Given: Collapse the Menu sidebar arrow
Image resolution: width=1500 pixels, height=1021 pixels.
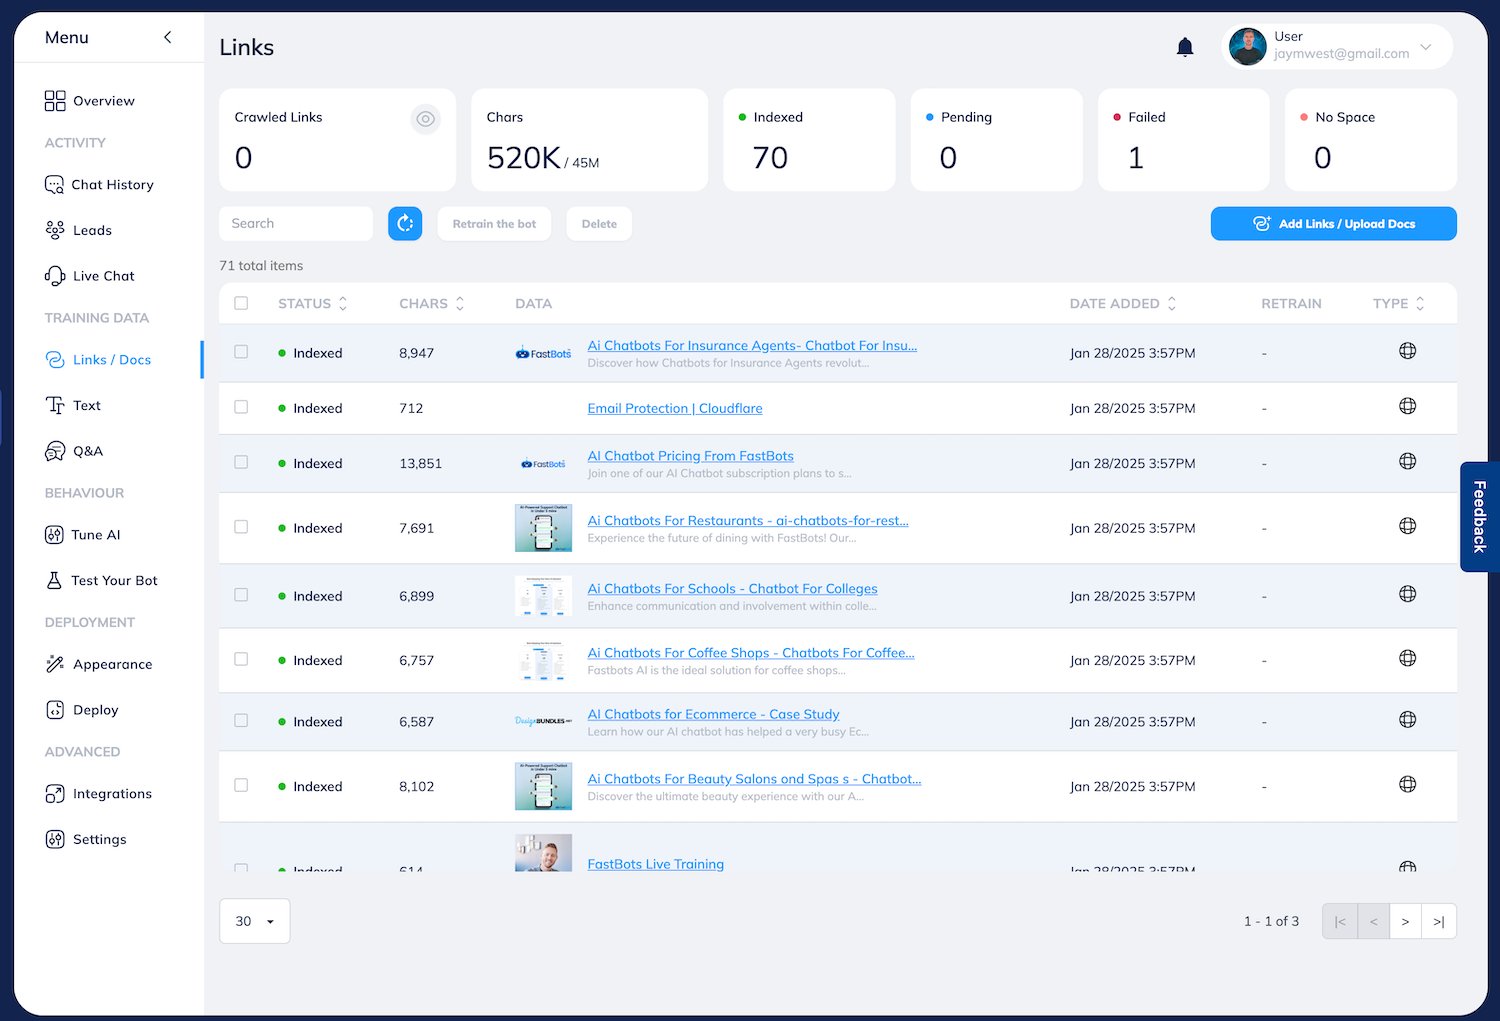Looking at the screenshot, I should click(x=167, y=37).
